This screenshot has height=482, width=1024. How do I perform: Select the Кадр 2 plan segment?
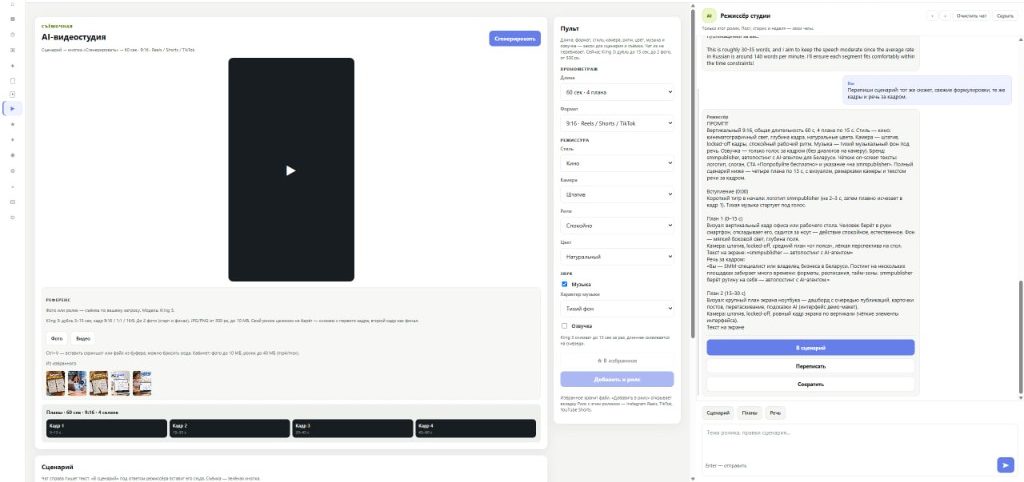(x=229, y=428)
